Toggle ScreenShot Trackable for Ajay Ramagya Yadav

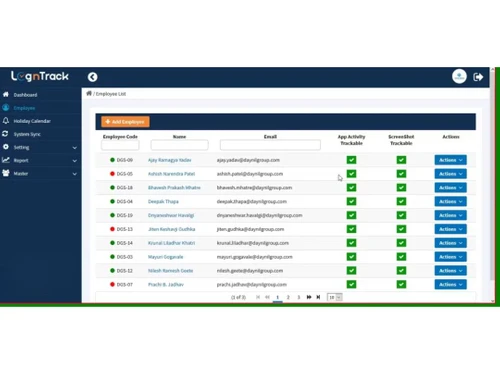click(401, 160)
